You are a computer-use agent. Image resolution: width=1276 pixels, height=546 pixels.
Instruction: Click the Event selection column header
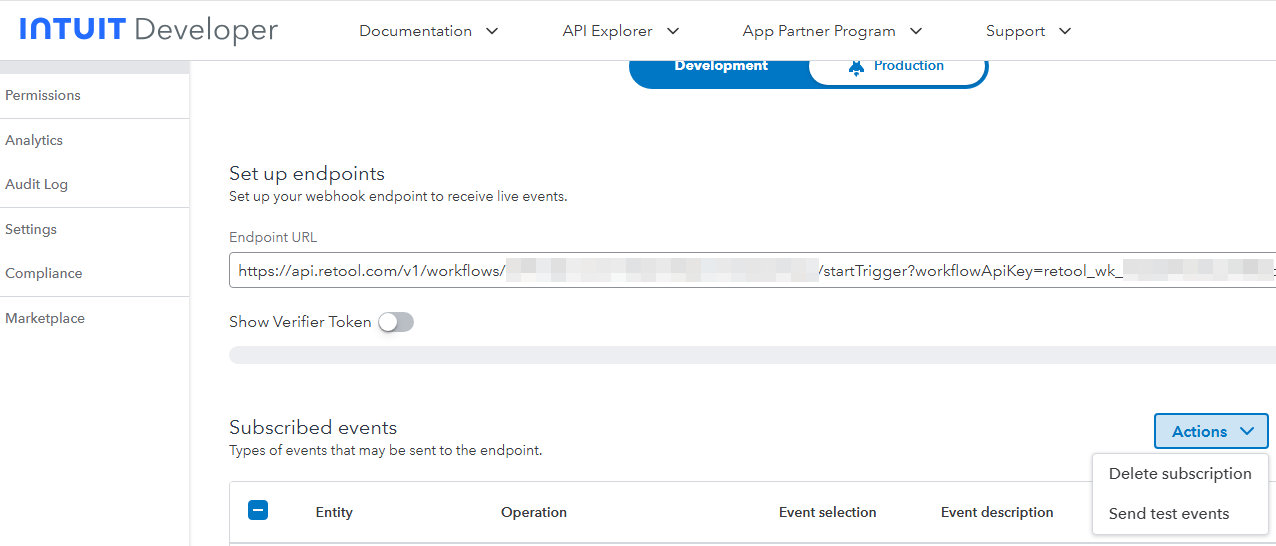tap(828, 512)
